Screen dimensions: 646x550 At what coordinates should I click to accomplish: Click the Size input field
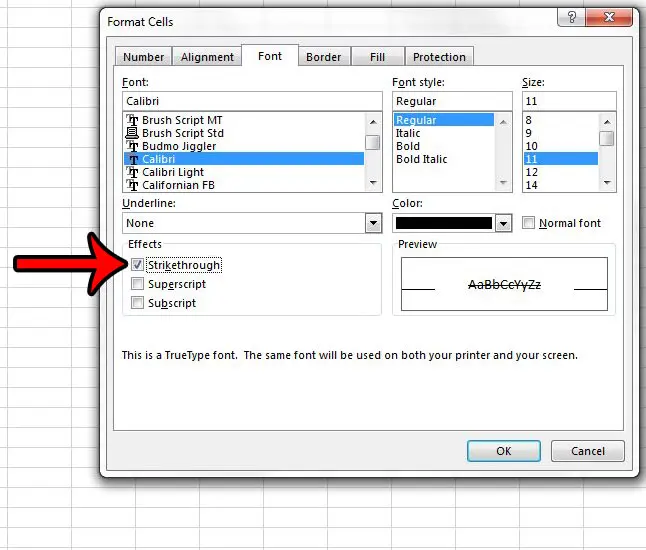pos(569,101)
